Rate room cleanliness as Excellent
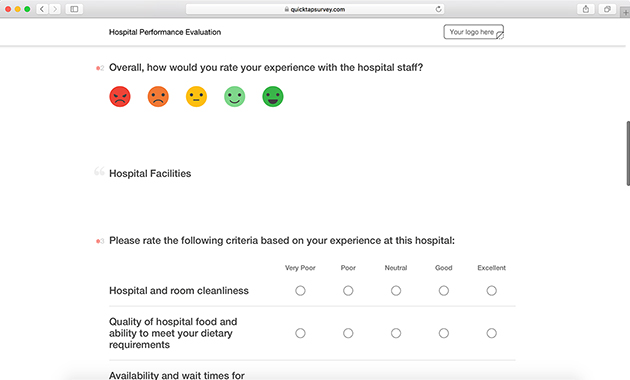This screenshot has width=630, height=380. tap(491, 290)
